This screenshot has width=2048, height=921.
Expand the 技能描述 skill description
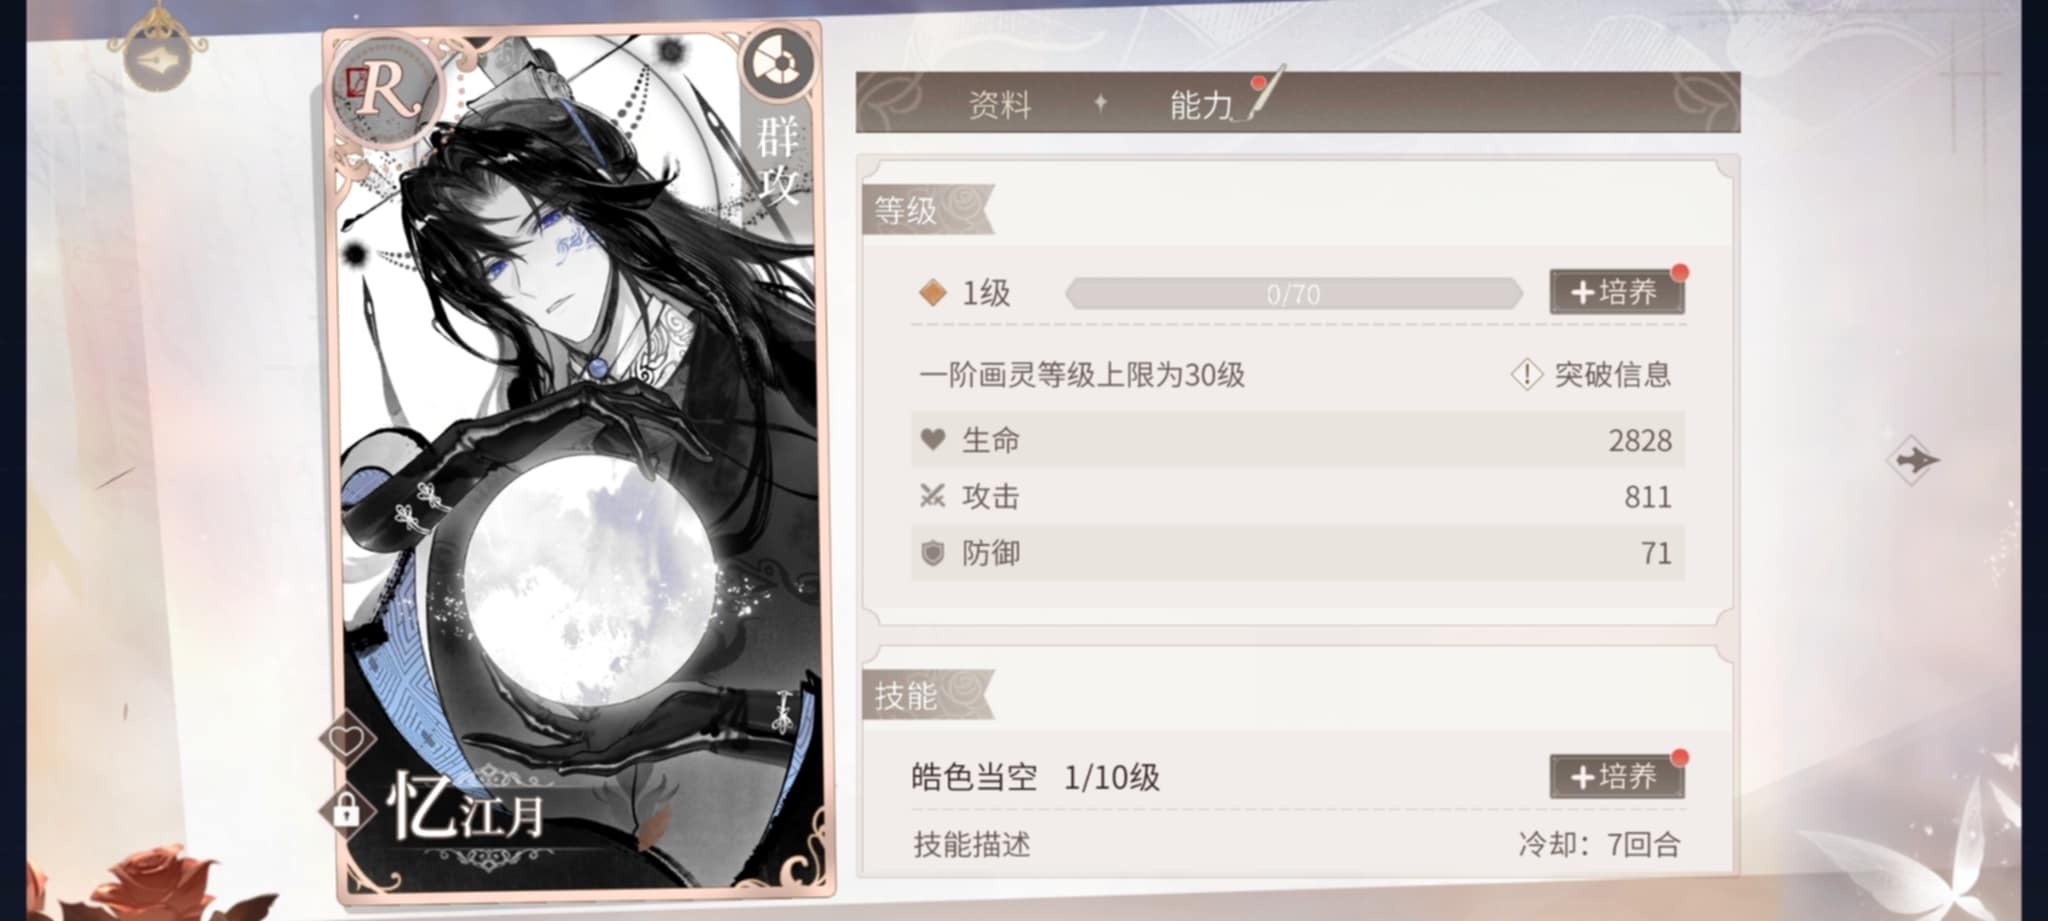[971, 845]
